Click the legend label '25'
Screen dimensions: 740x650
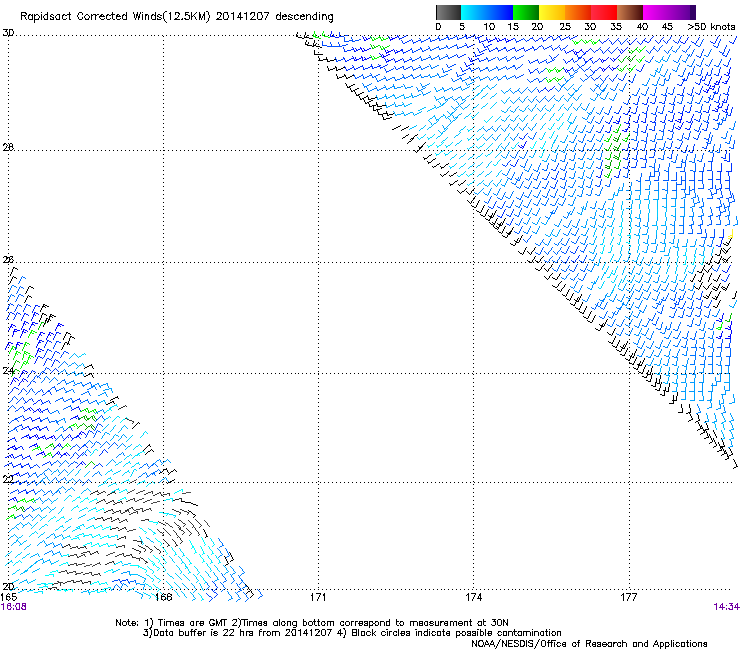click(x=565, y=27)
